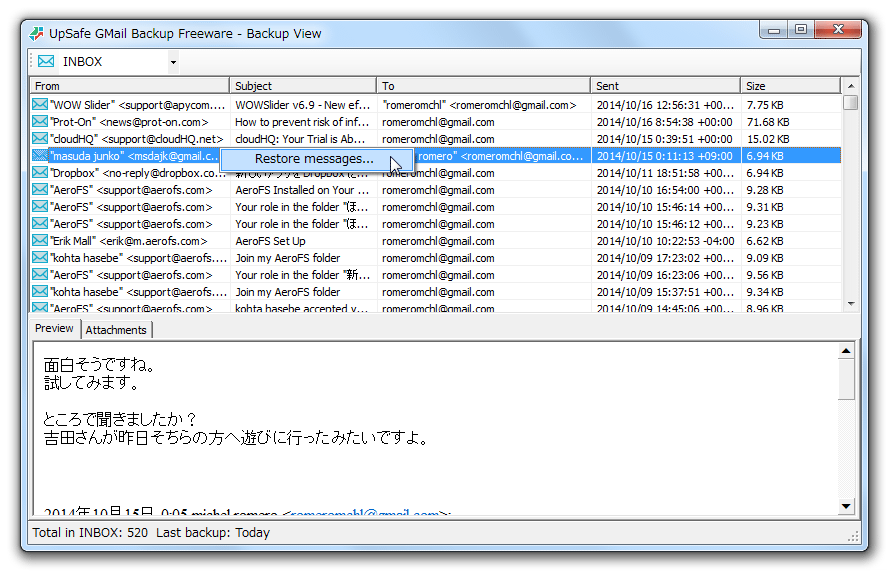Select "AeroFS Installed on Your …" subject
This screenshot has width=890, height=575.
302,190
